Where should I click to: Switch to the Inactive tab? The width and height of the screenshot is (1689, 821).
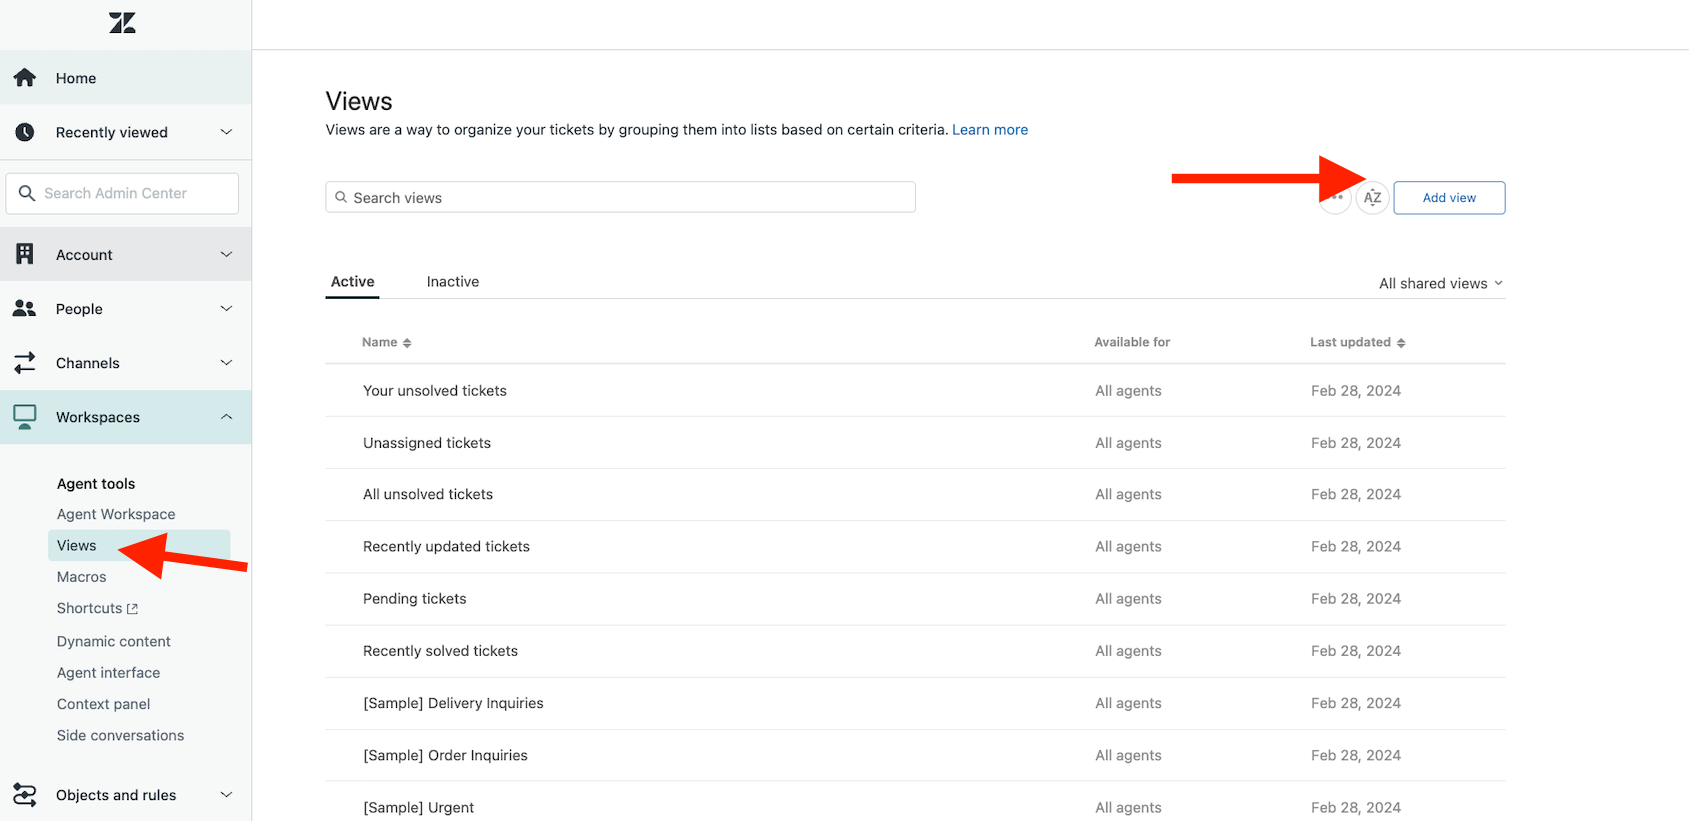click(452, 282)
